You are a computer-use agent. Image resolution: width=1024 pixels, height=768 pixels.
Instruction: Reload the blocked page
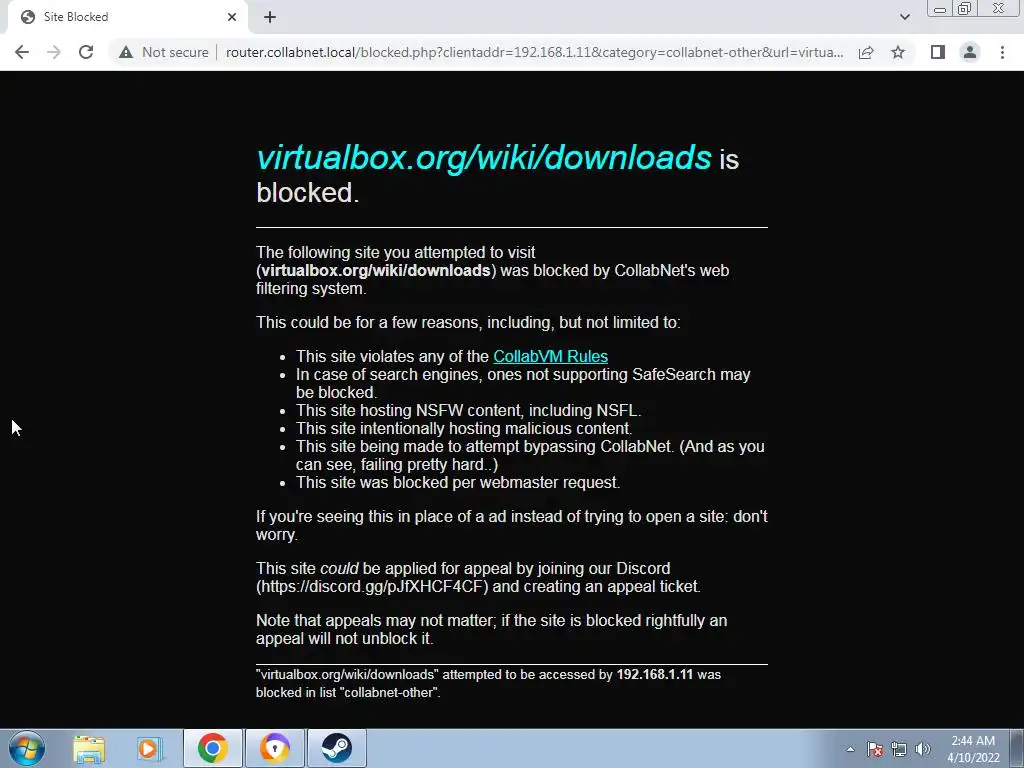click(86, 52)
